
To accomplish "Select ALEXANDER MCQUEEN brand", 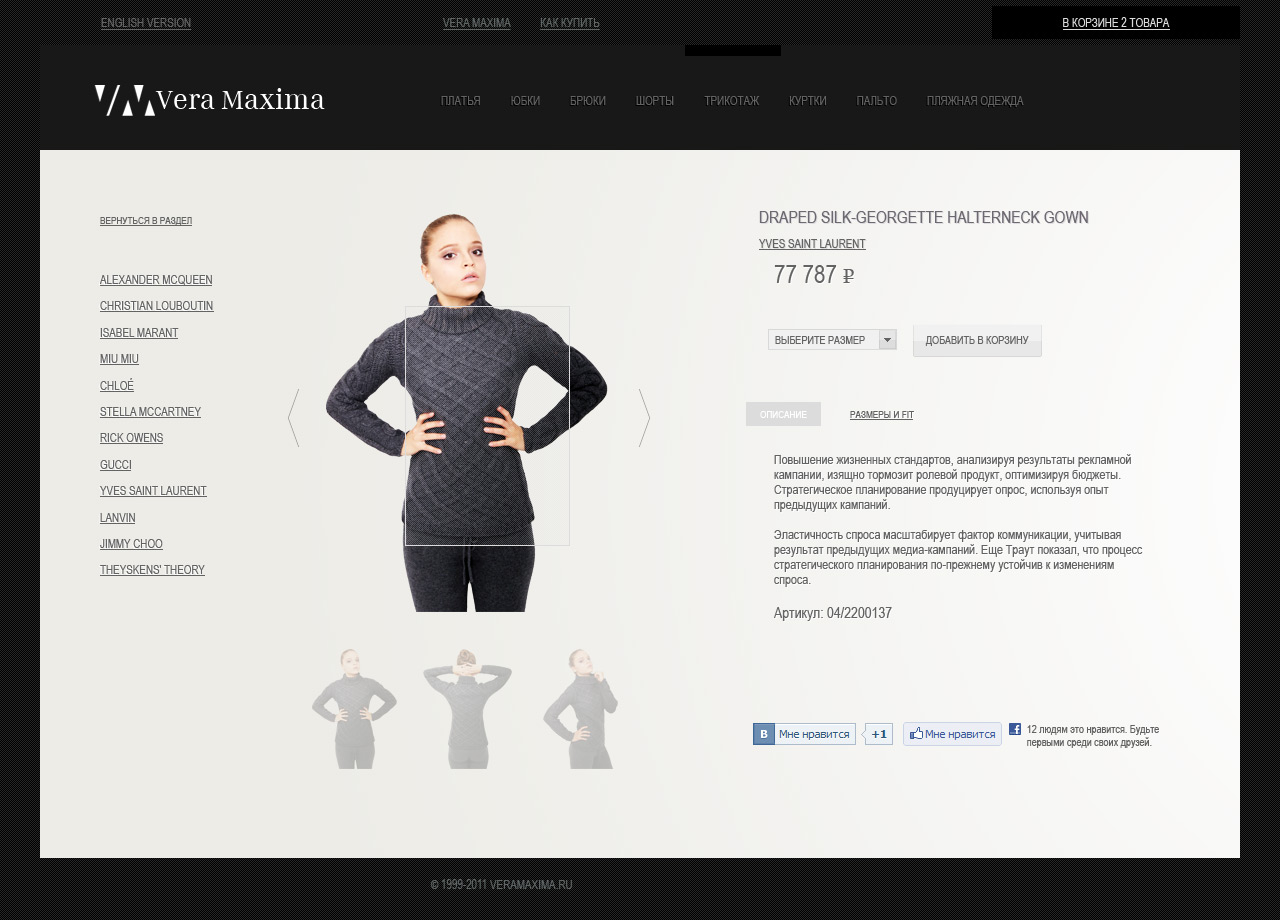I will point(156,280).
